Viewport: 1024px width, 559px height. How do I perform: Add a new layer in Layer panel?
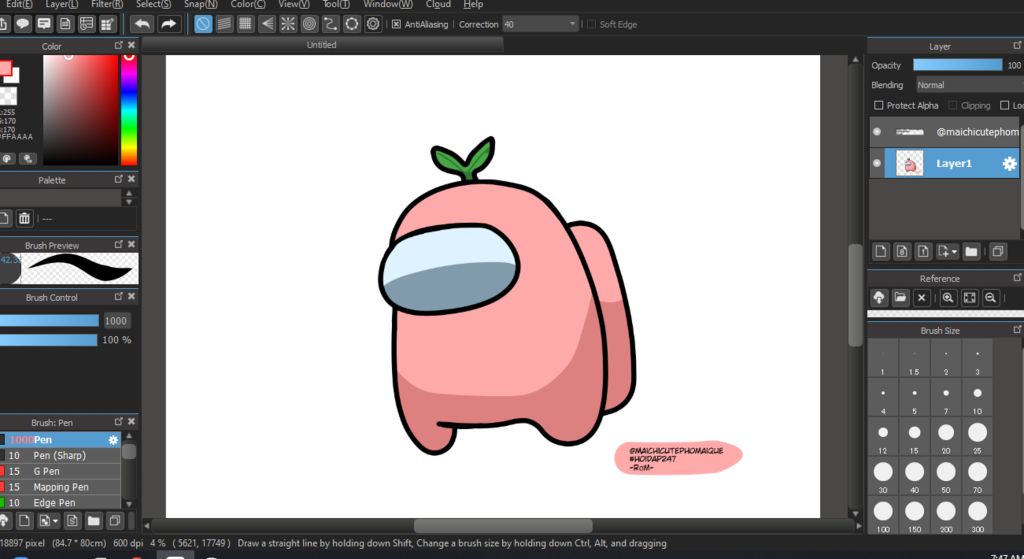point(881,251)
